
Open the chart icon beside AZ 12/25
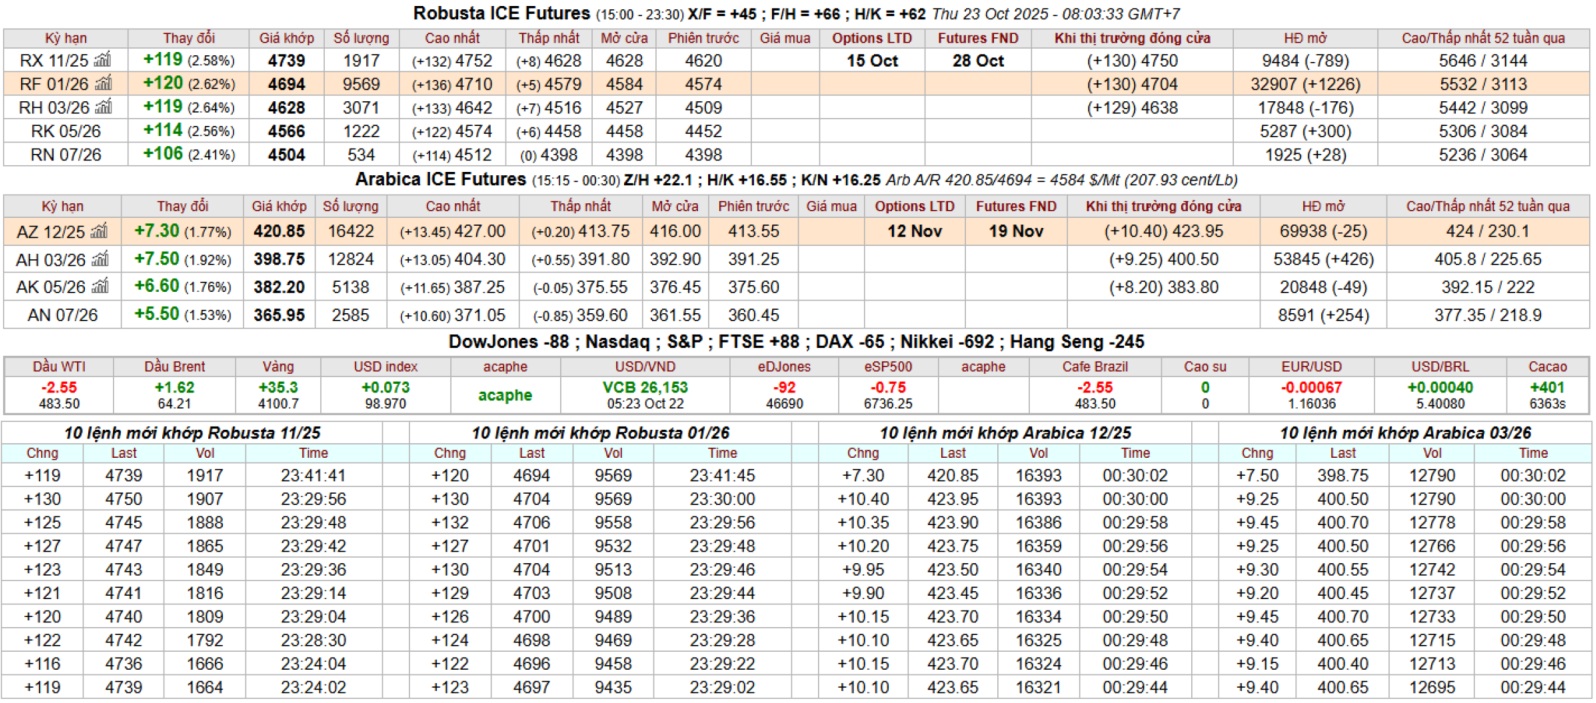tap(99, 231)
